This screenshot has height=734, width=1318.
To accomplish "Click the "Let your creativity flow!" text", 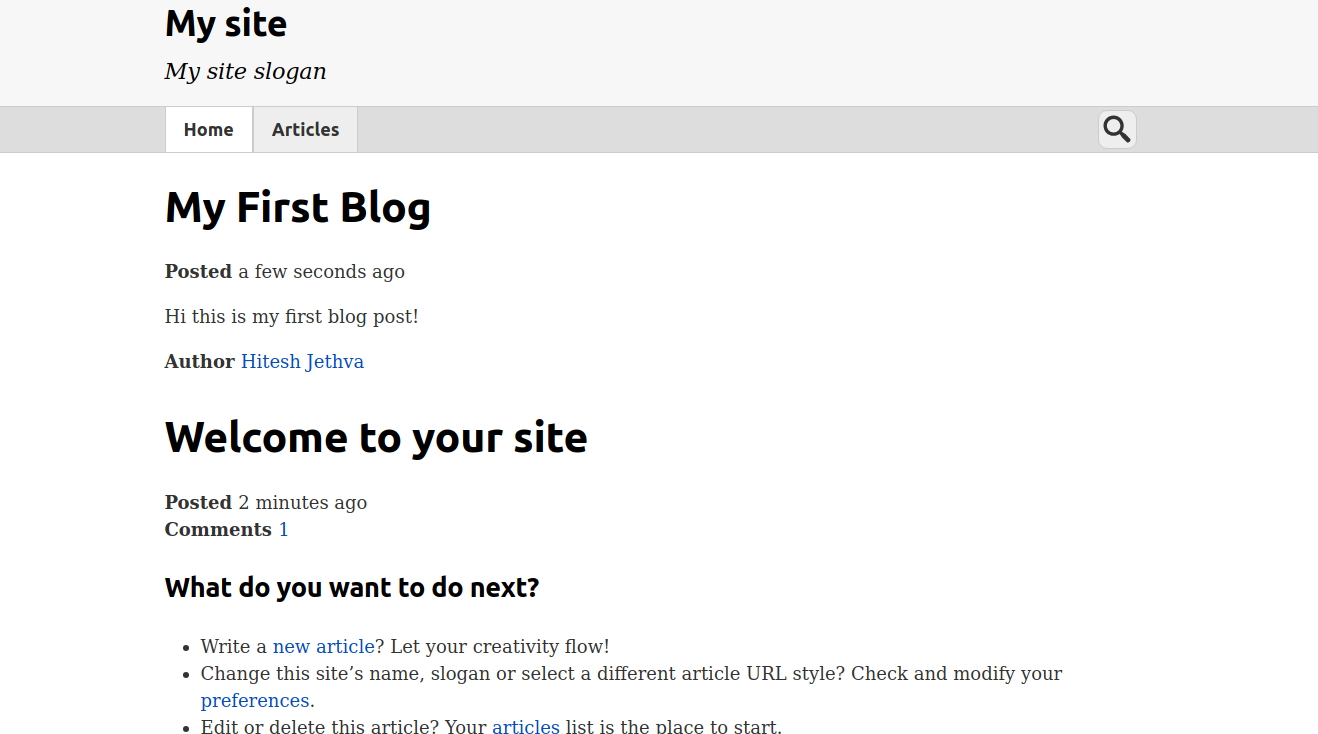I will tap(499, 647).
